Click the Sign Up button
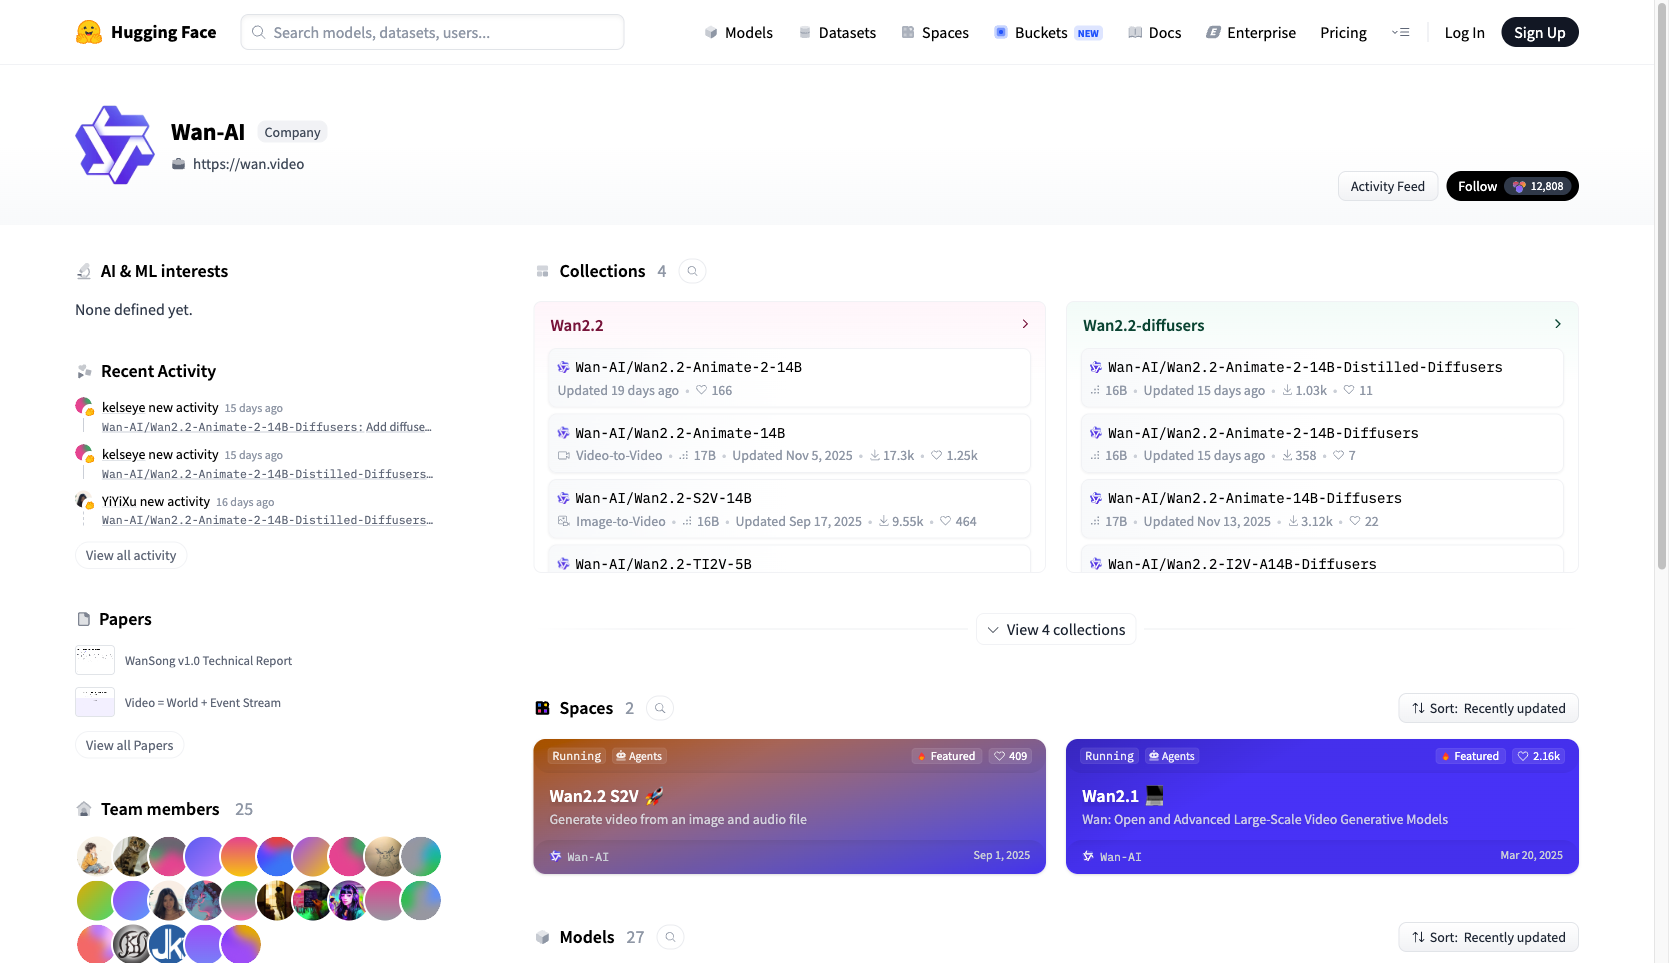This screenshot has height=963, width=1669. coord(1540,32)
